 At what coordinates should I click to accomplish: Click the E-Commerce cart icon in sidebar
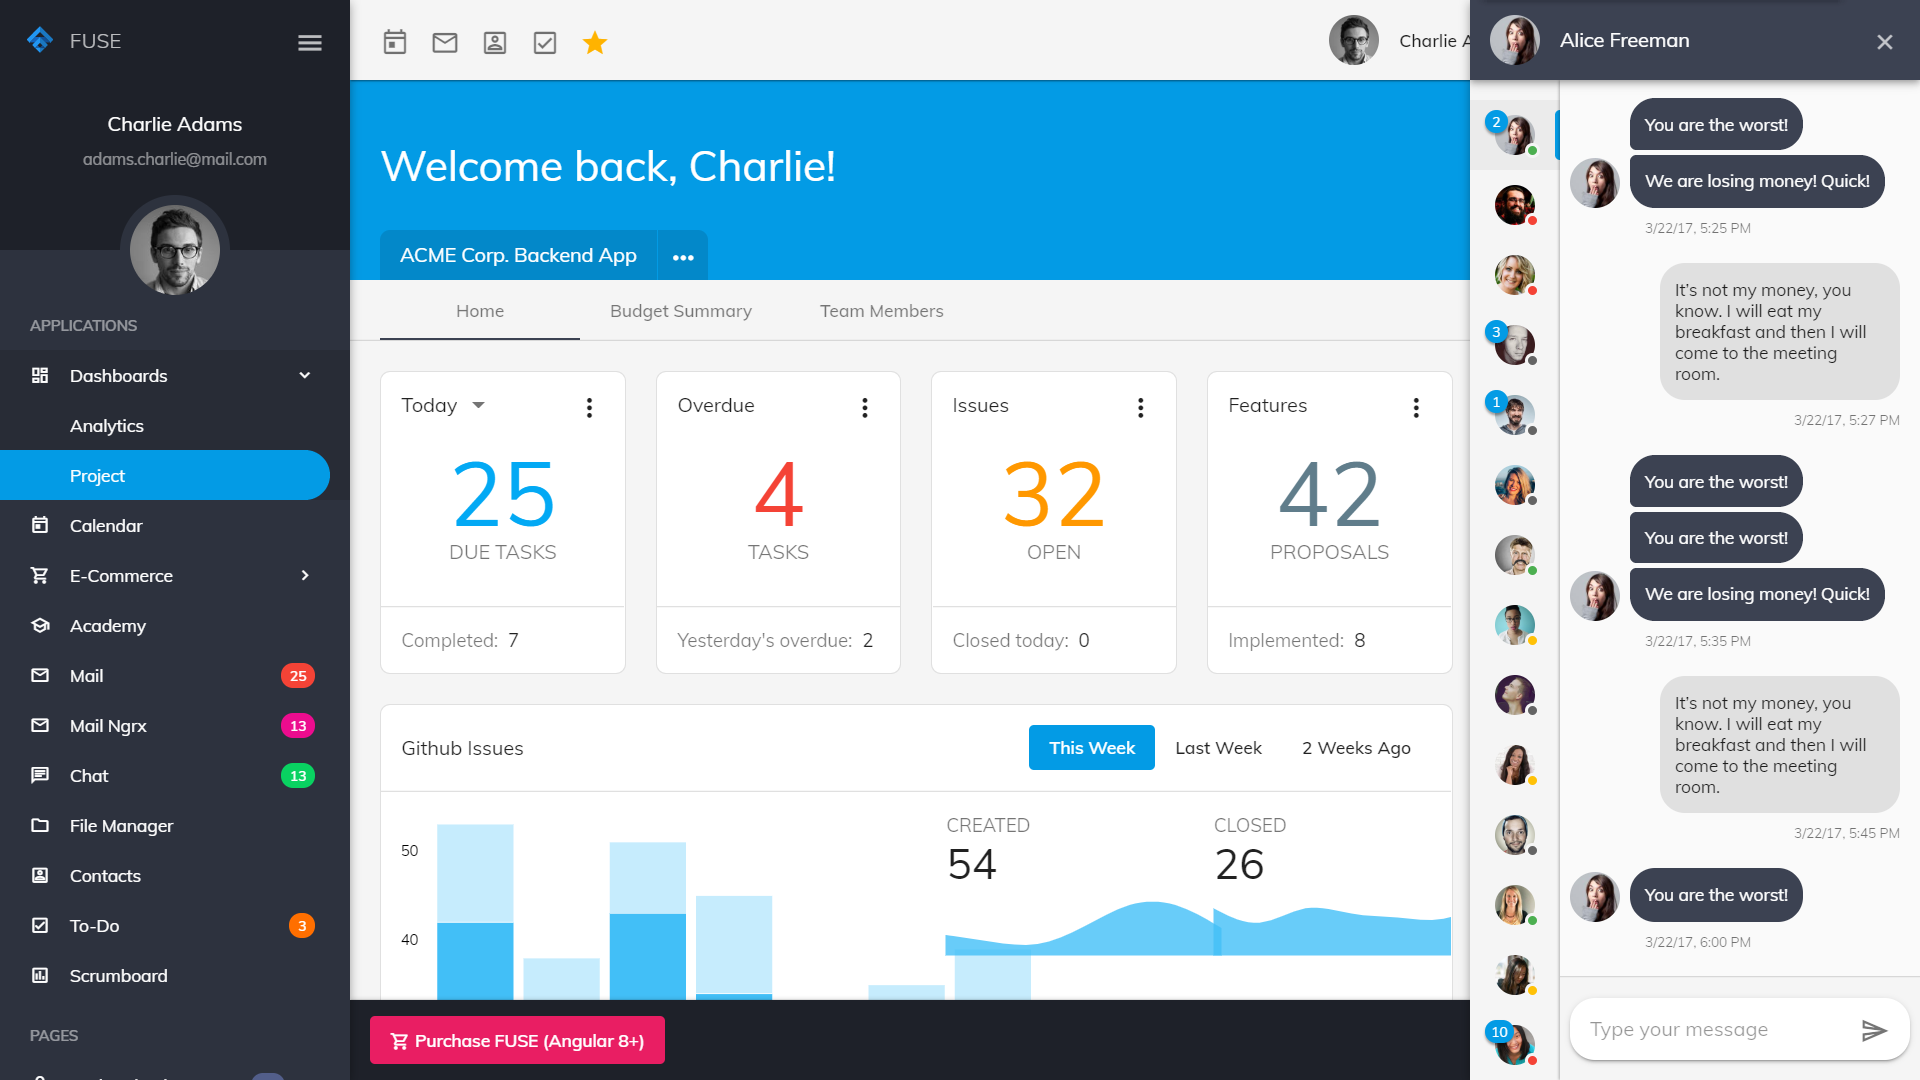pos(40,575)
